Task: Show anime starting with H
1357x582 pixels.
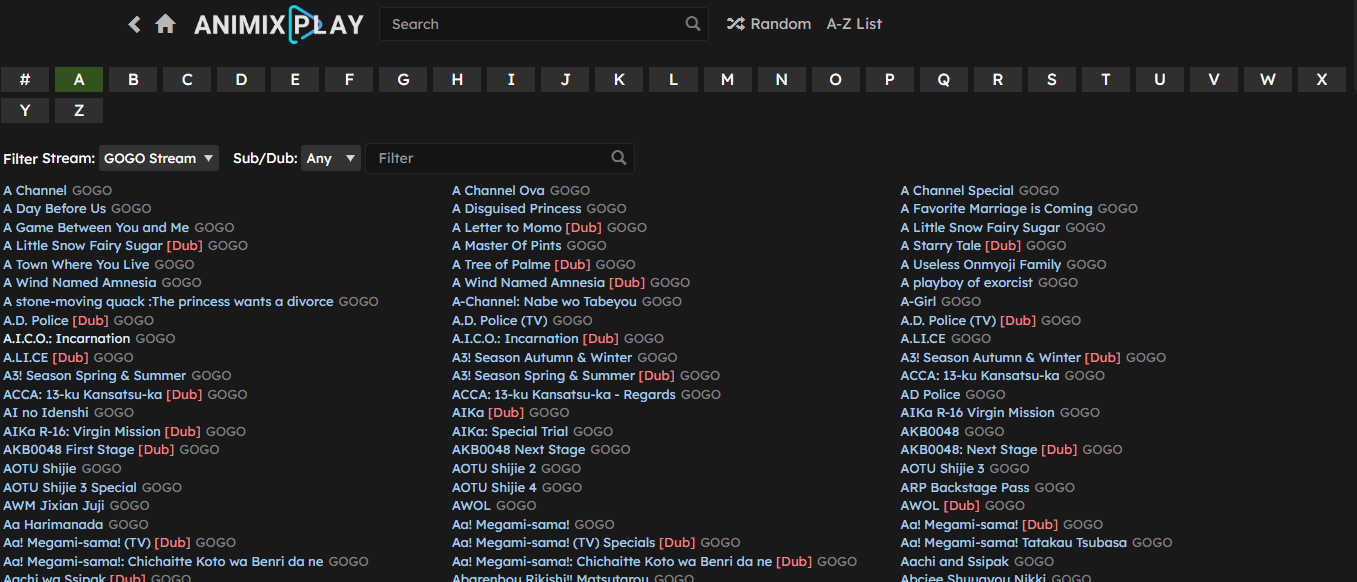Action: (457, 80)
